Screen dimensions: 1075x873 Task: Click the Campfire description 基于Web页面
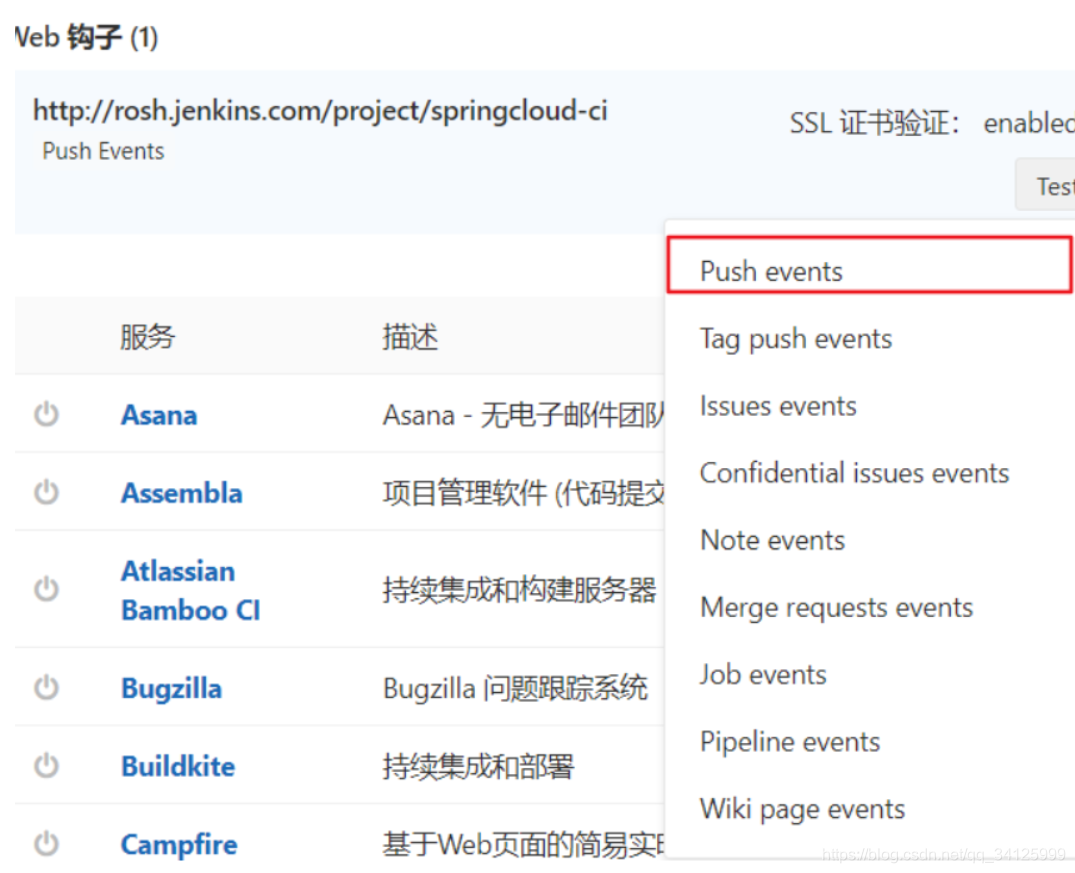click(523, 845)
